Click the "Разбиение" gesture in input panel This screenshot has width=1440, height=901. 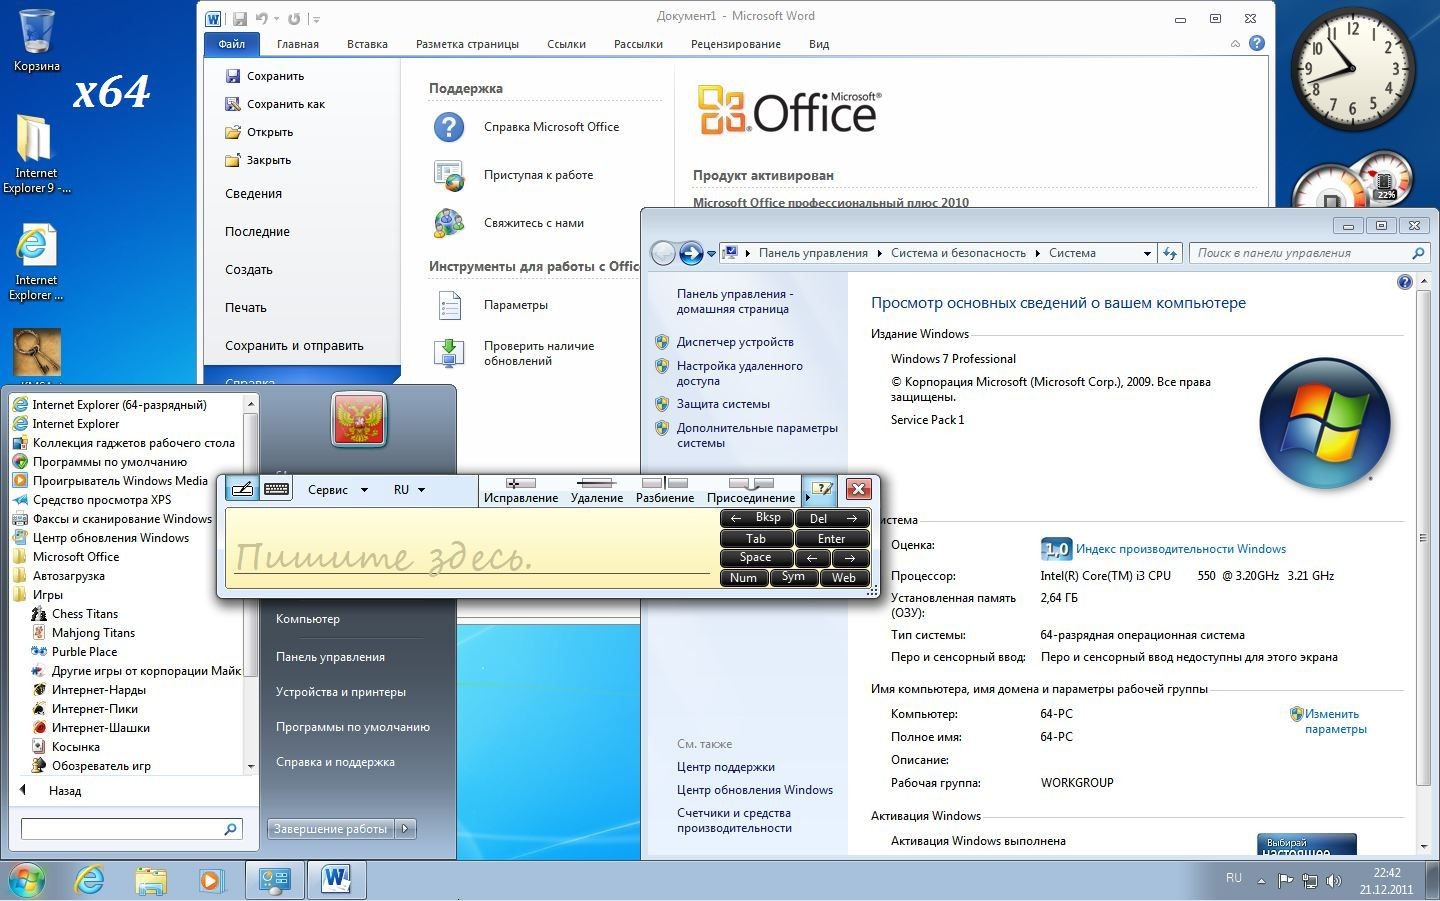click(x=665, y=490)
